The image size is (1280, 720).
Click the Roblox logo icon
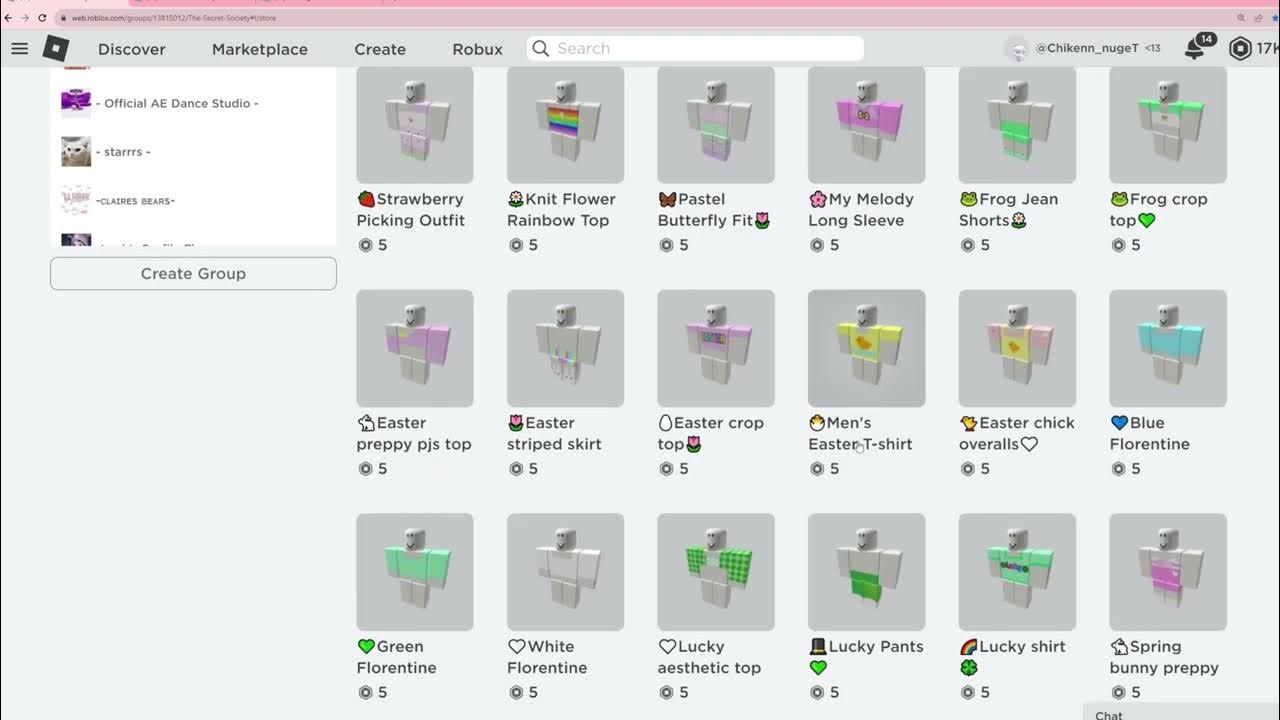[56, 48]
